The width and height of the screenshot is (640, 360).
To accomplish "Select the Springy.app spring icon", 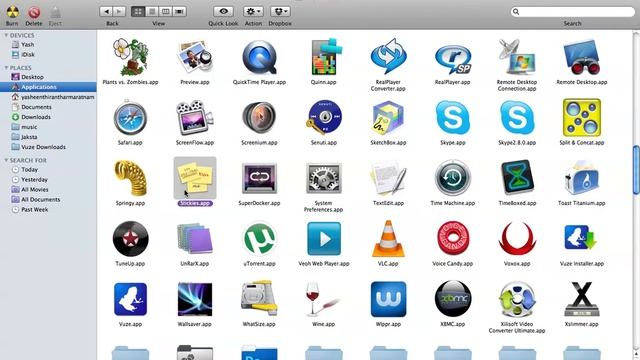I will point(130,178).
